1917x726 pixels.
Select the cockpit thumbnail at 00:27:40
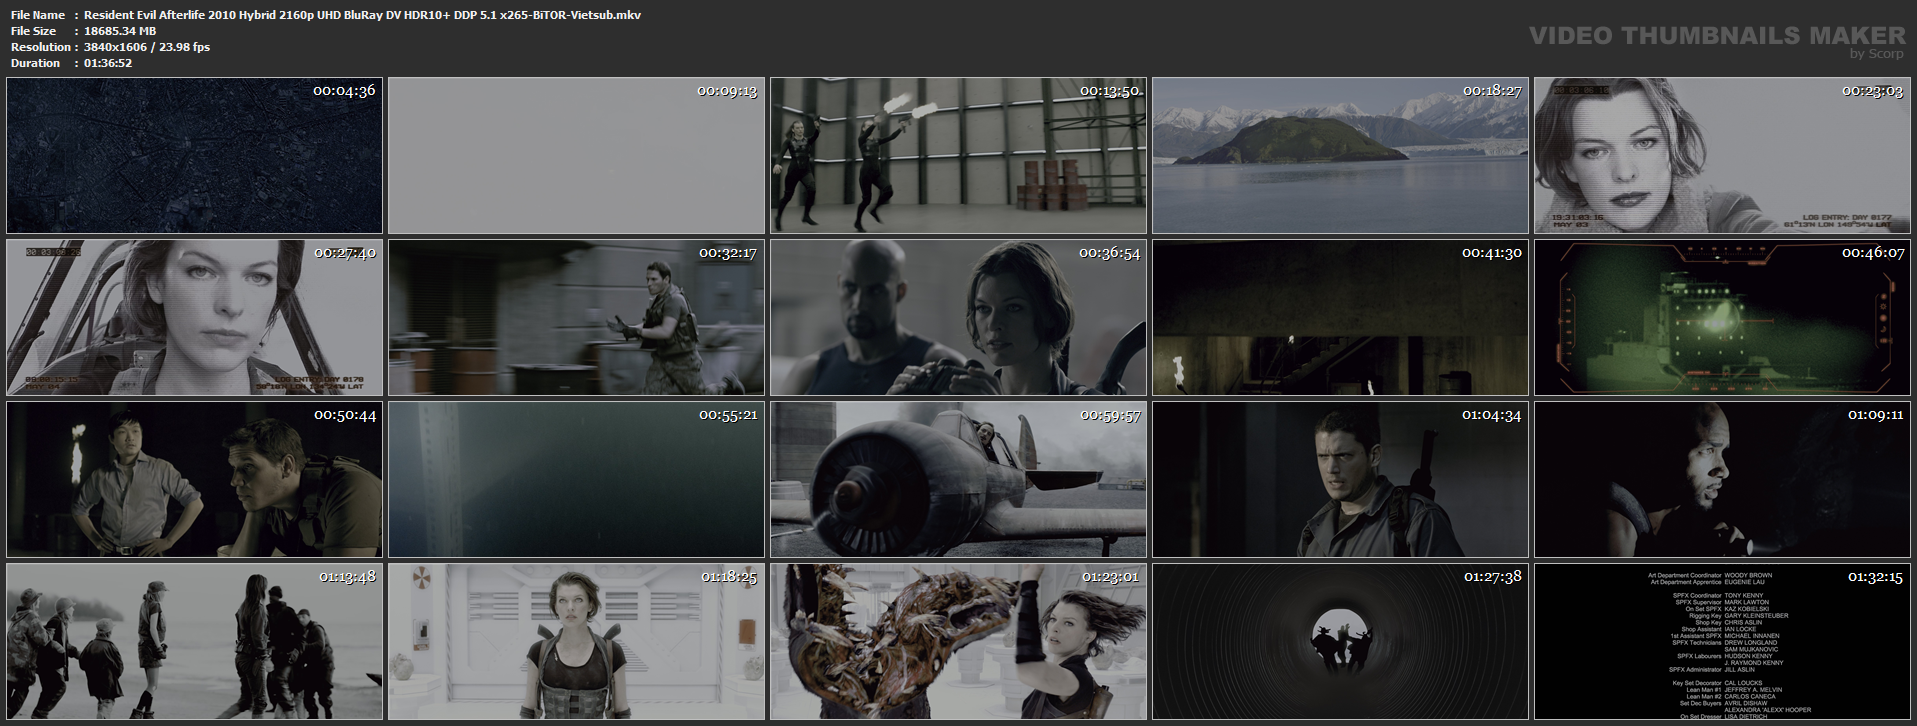pos(194,317)
